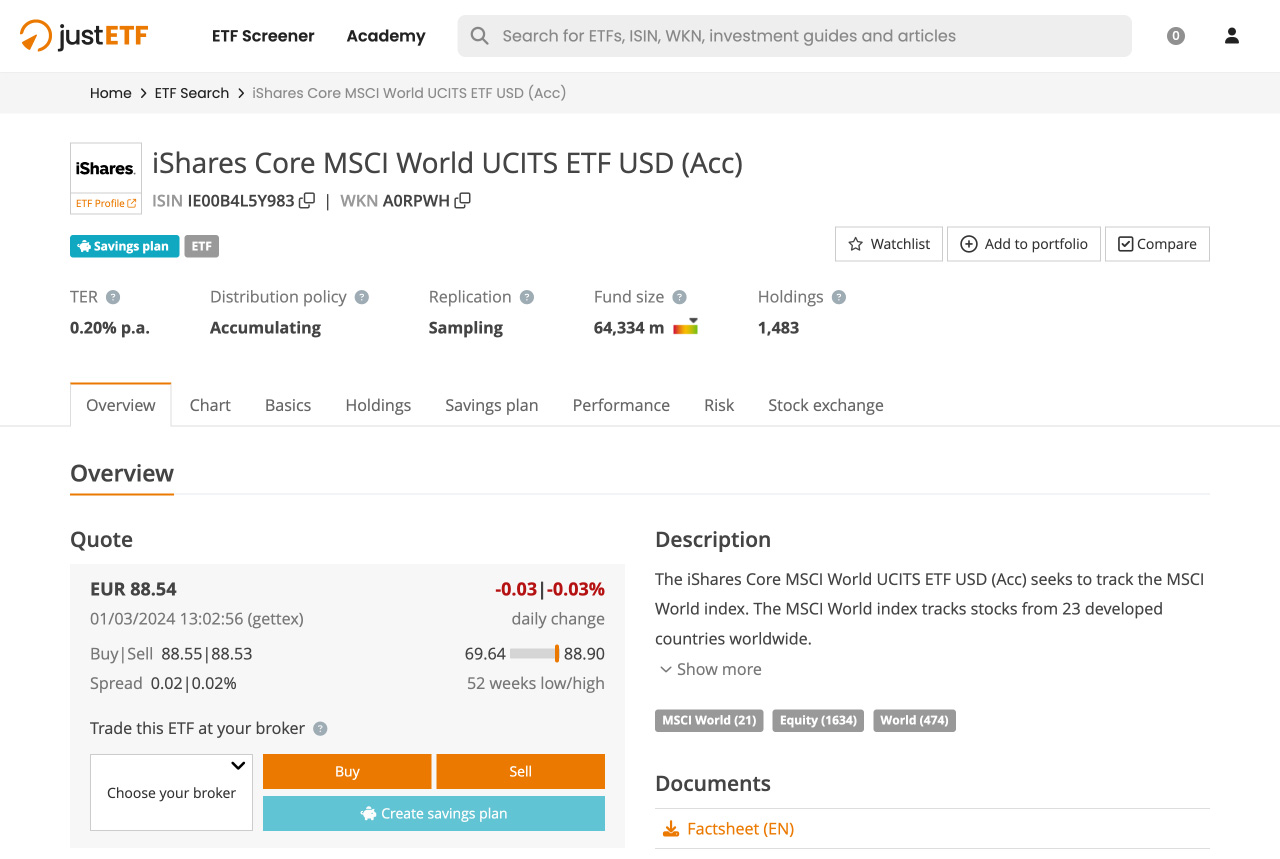This screenshot has width=1280, height=859.
Task: Click the Equity (1634) tag
Action: pos(818,720)
